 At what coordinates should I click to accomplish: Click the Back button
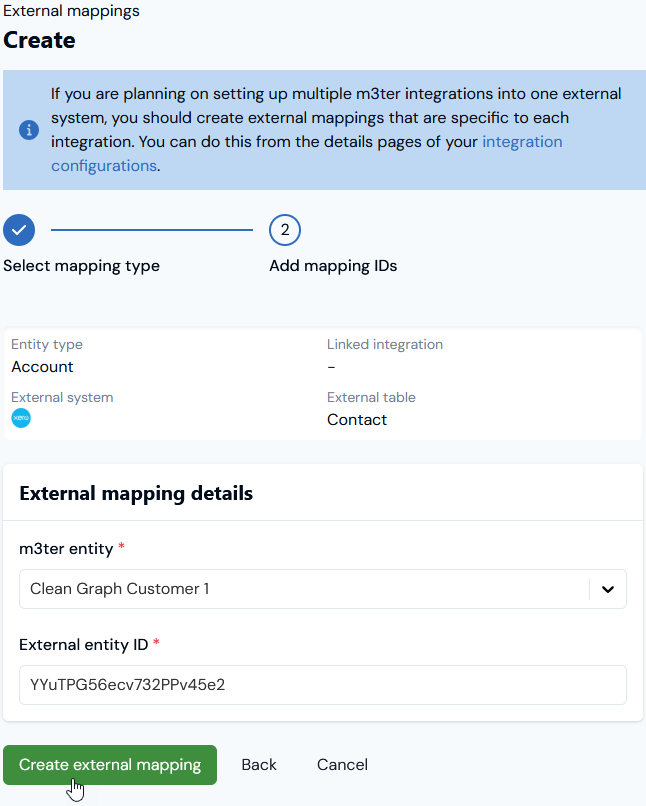(x=259, y=765)
